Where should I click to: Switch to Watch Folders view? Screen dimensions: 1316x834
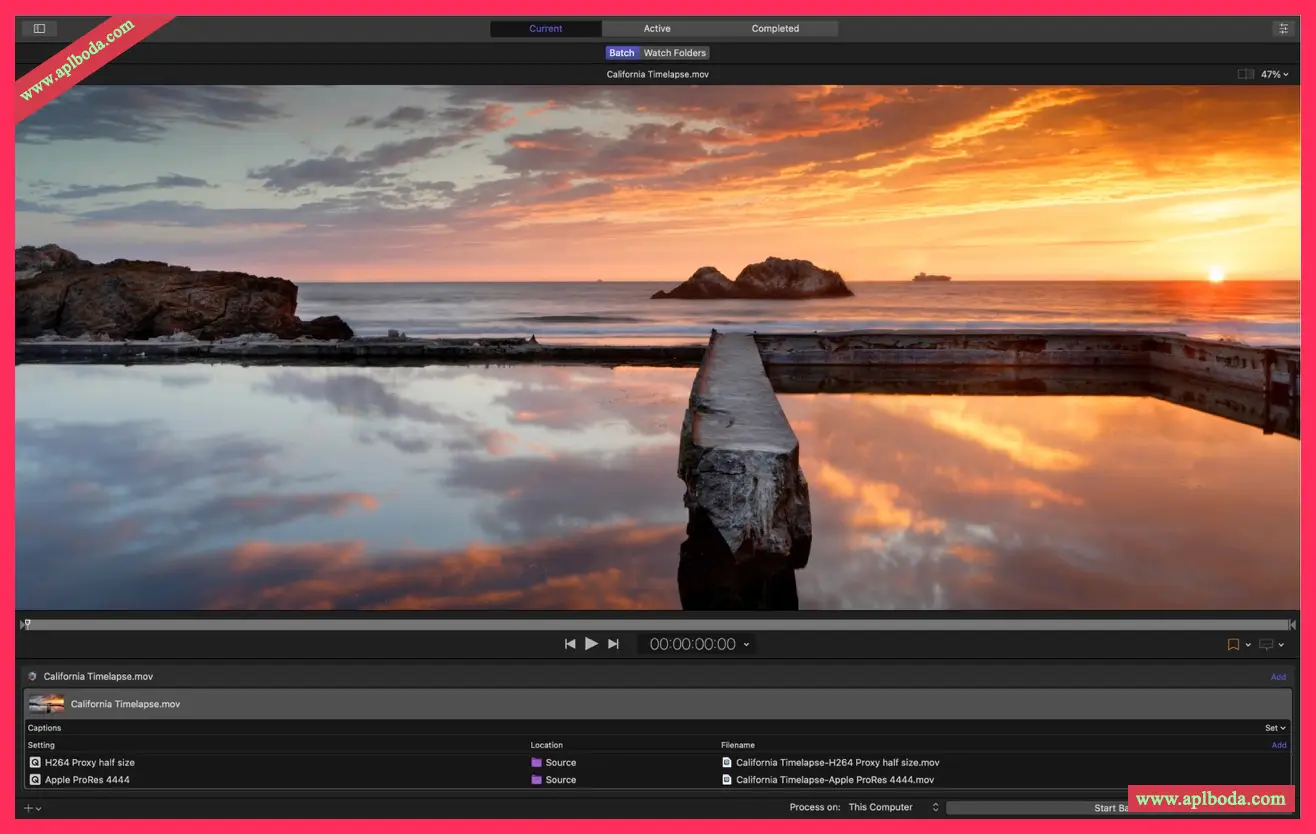(x=674, y=53)
